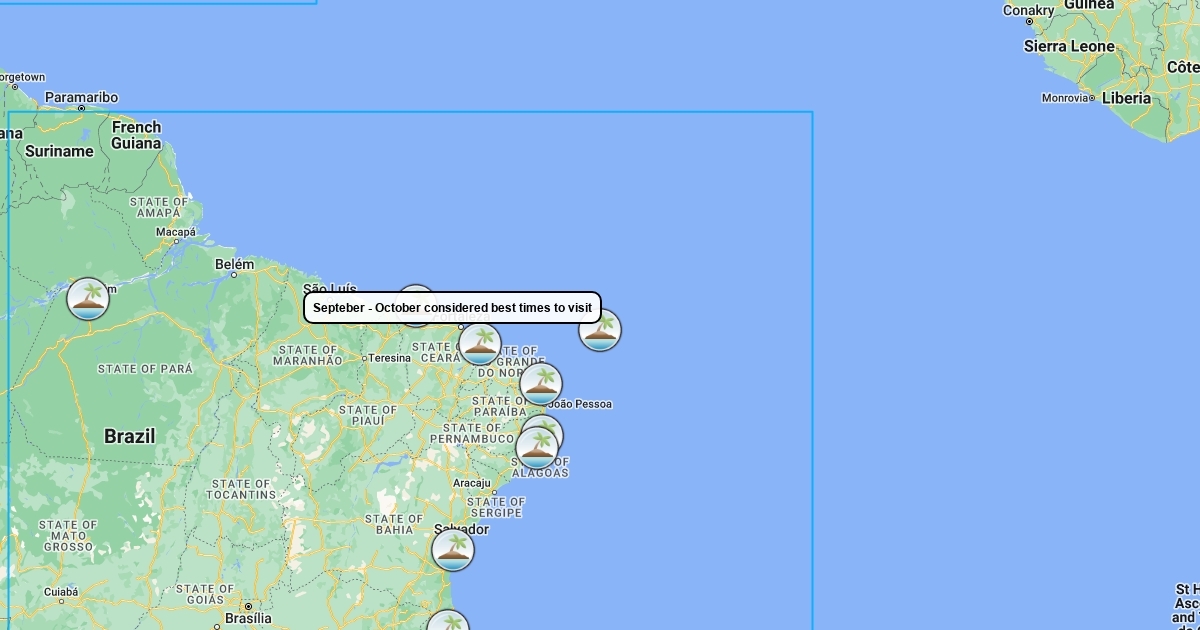Click the offshore beach marker in the Atlantic
1200x630 pixels.
click(600, 331)
